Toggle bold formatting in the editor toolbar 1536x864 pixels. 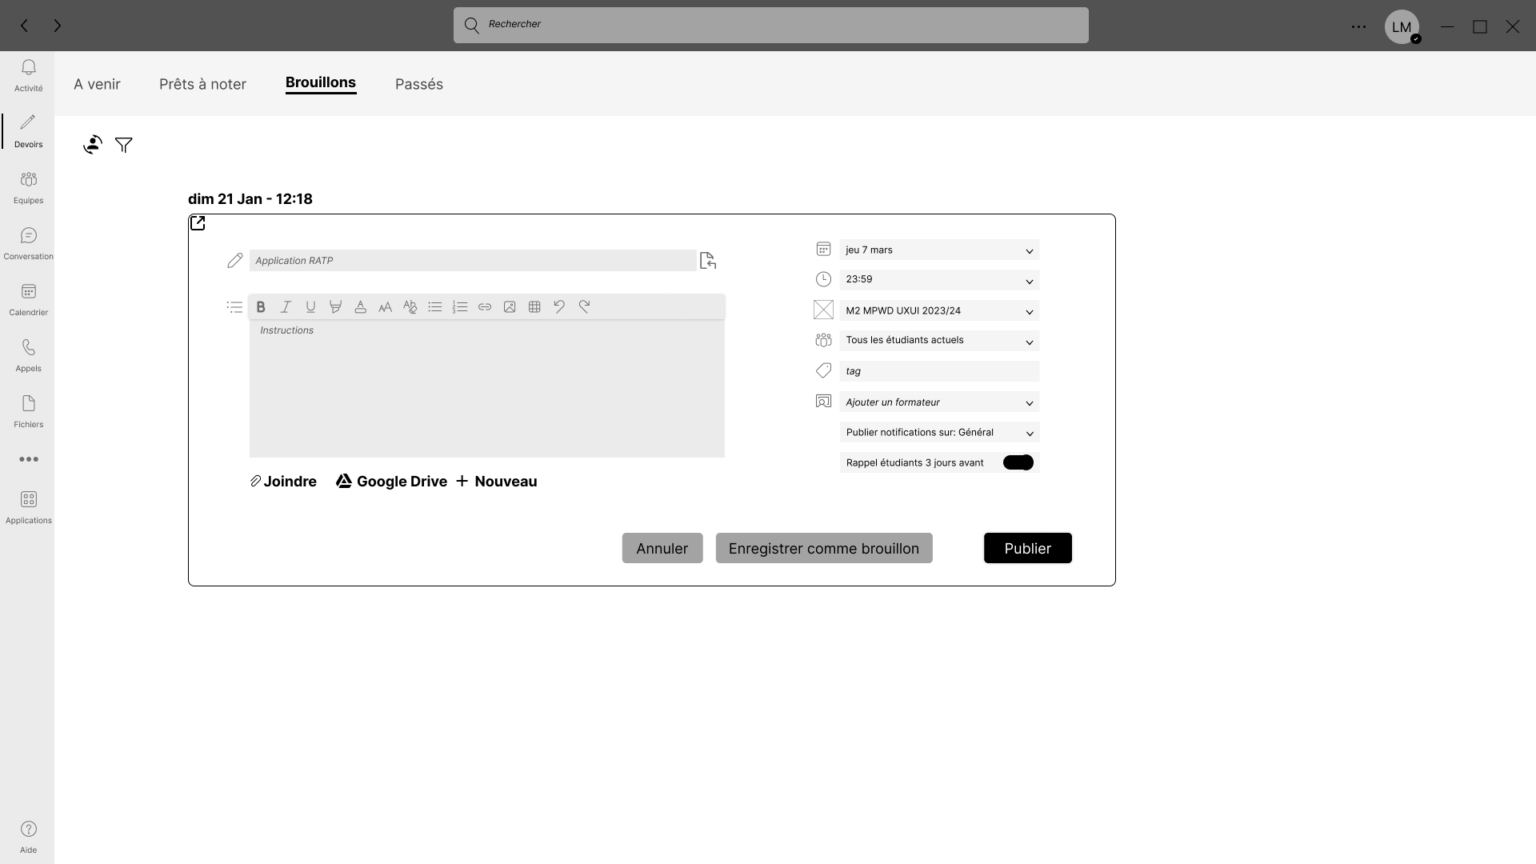(x=261, y=307)
